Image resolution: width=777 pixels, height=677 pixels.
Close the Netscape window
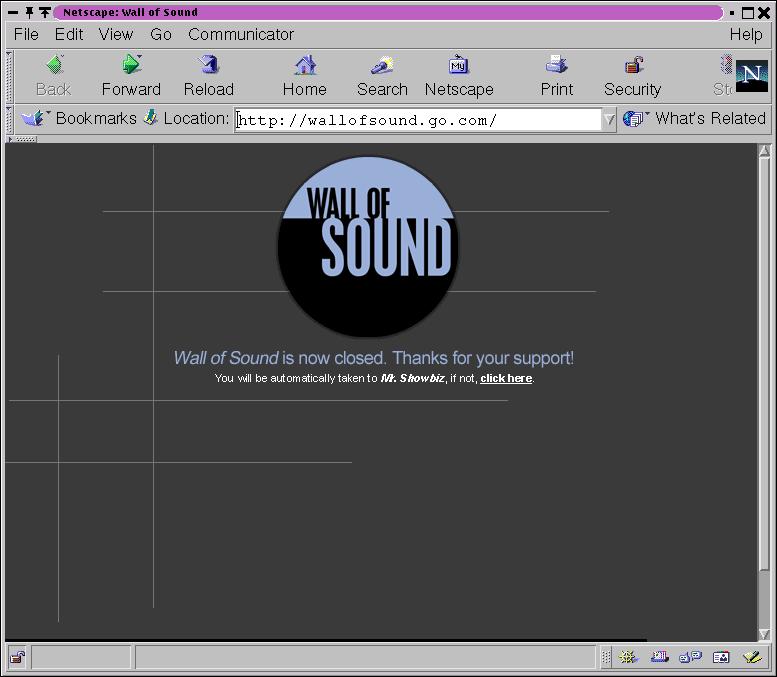pos(764,13)
